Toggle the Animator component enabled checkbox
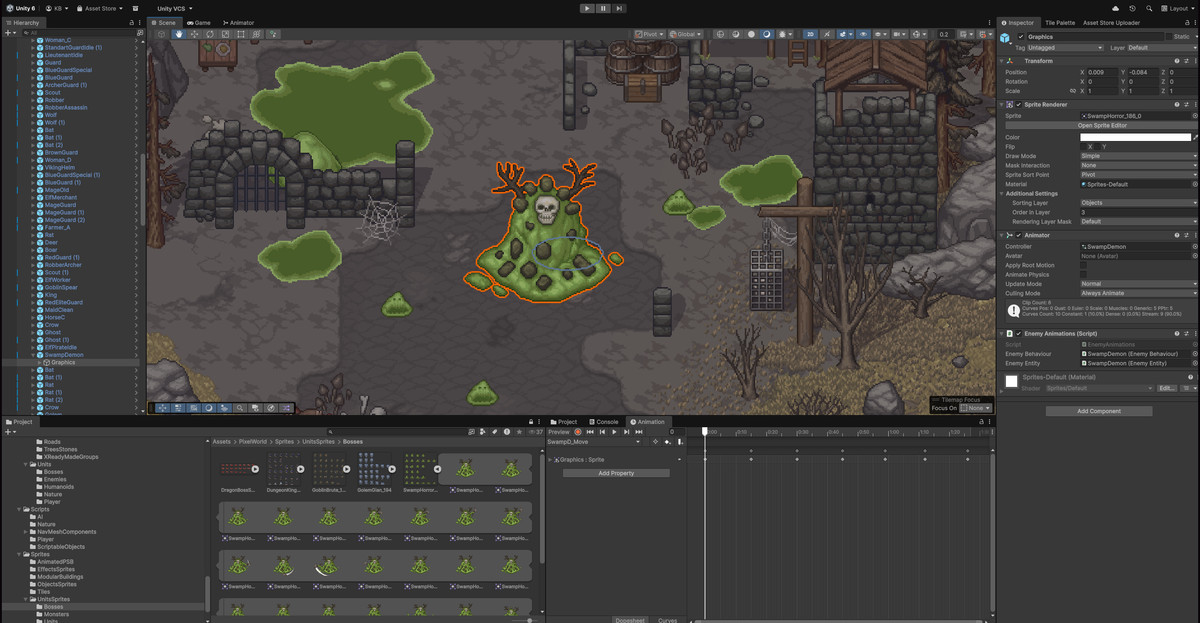This screenshot has width=1200, height=623. coord(1019,235)
